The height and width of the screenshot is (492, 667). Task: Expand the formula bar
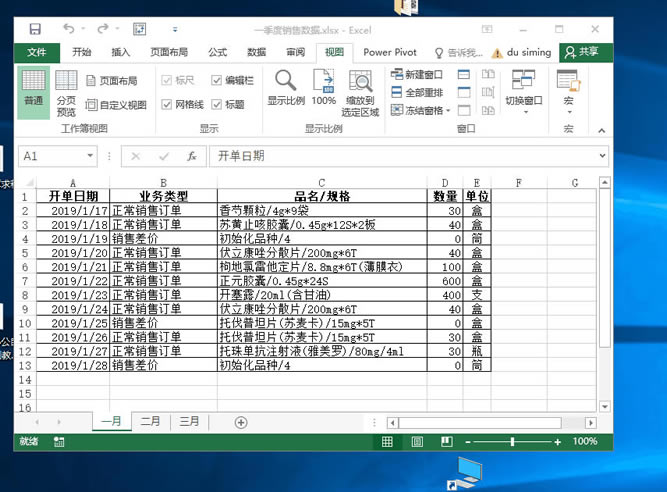[602, 156]
